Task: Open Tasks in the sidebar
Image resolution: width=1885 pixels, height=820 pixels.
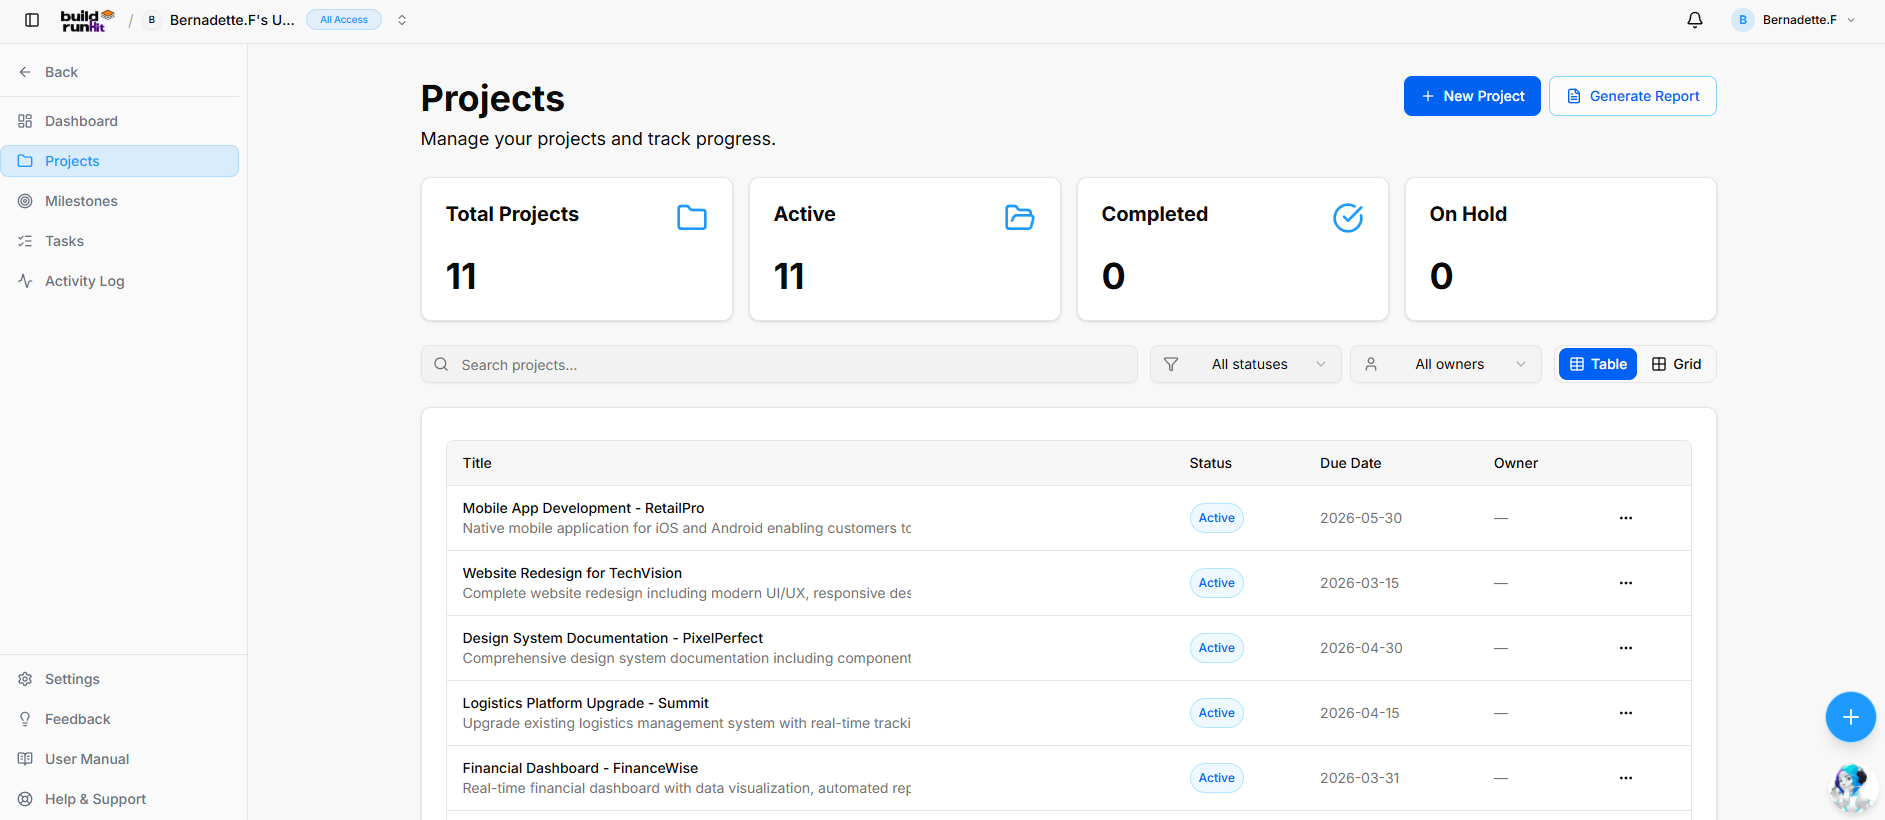Action: (120, 241)
